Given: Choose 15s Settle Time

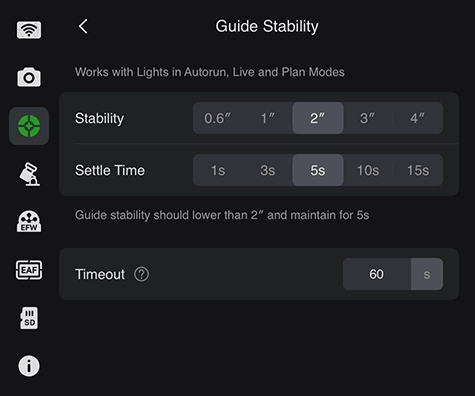Looking at the screenshot, I should pyautogui.click(x=418, y=170).
